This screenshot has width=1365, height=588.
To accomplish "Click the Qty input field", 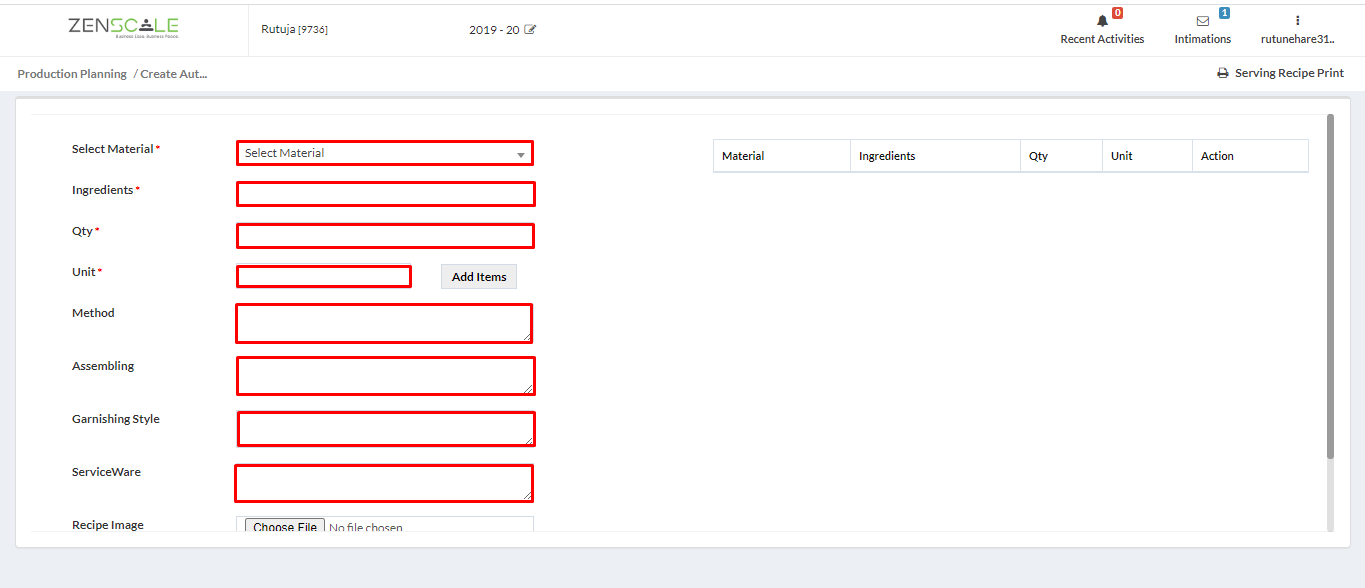I will tap(385, 236).
